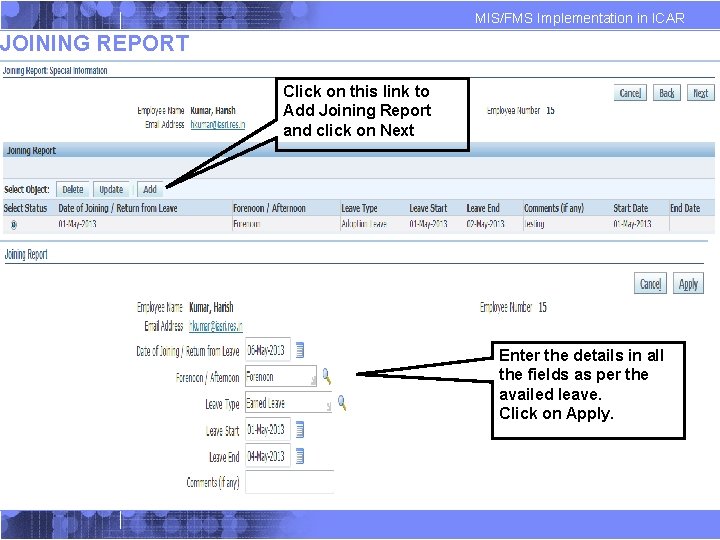Click the 02-May-2013 Leave End cell
Screen dimensions: 720x540
tap(485, 224)
